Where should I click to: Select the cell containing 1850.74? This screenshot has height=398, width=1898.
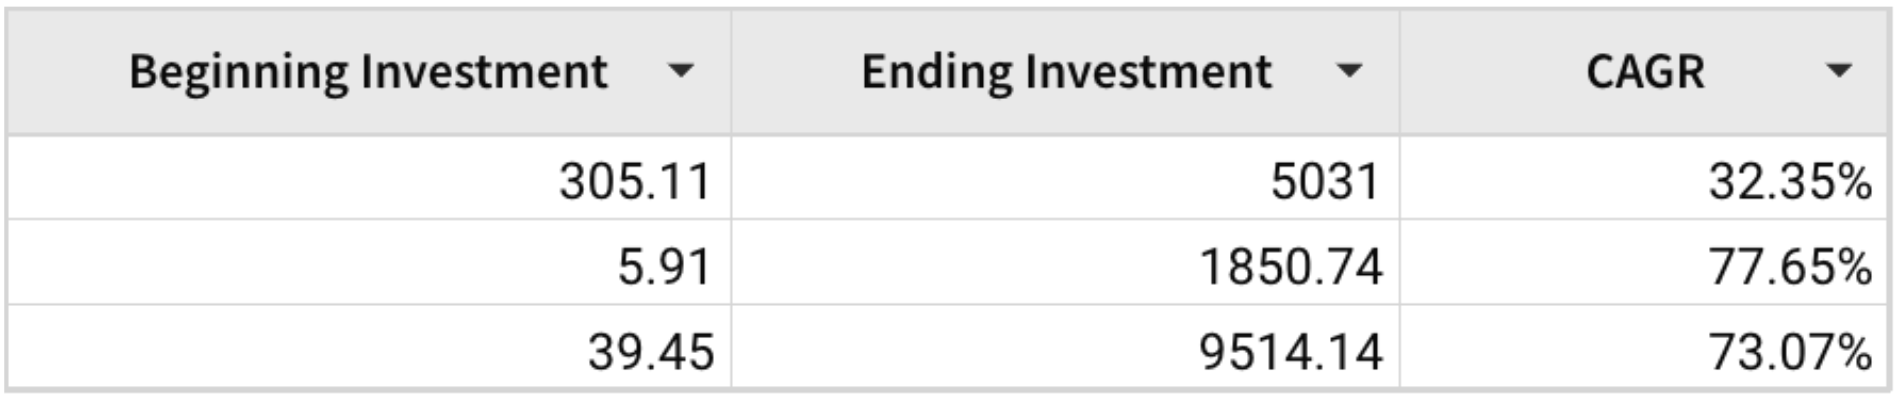point(1065,262)
